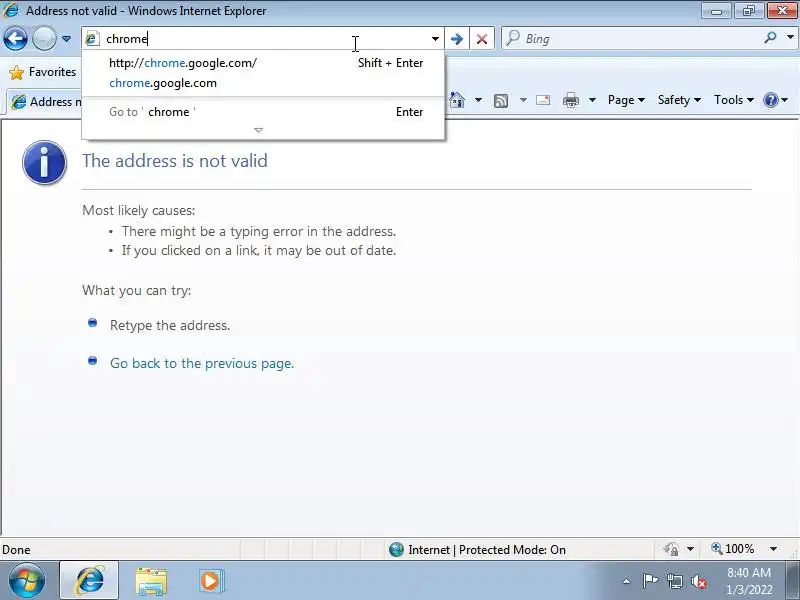Open the privacy status dropdown arrow
The image size is (800, 600).
[690, 549]
